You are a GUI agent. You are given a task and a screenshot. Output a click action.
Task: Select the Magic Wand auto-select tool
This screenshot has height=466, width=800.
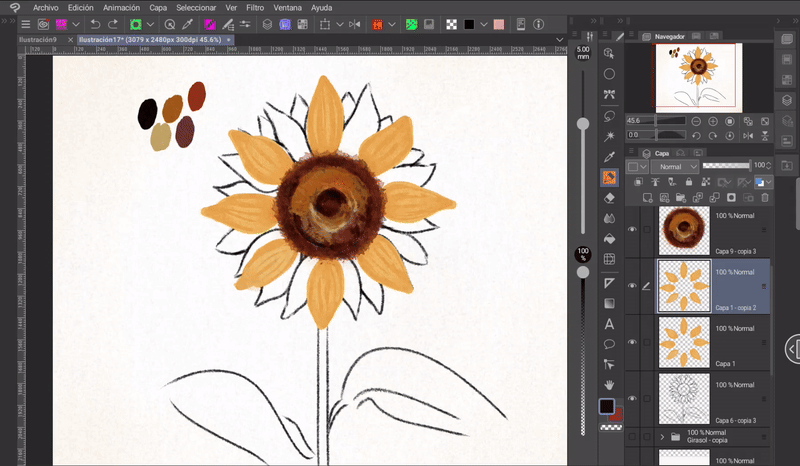click(x=609, y=136)
